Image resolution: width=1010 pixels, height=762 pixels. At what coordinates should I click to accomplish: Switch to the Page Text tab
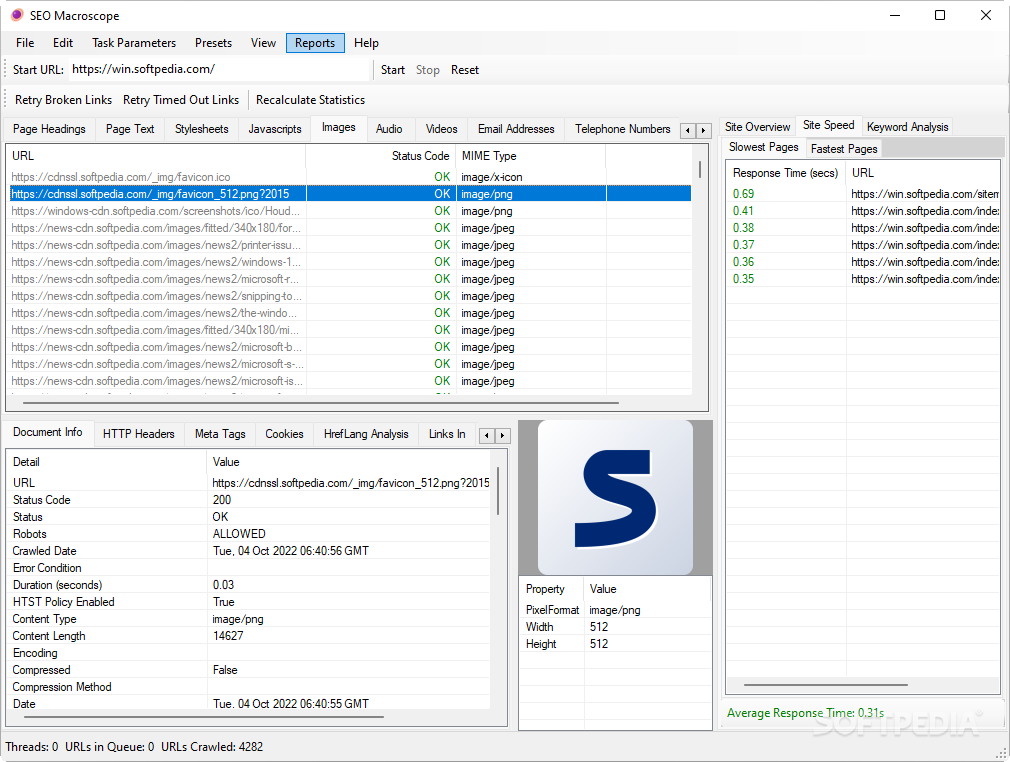(x=129, y=129)
